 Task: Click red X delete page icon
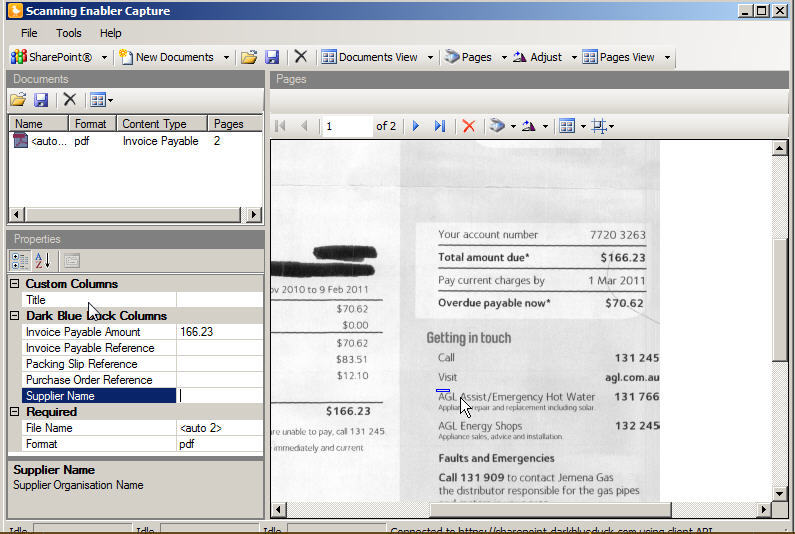(x=469, y=126)
